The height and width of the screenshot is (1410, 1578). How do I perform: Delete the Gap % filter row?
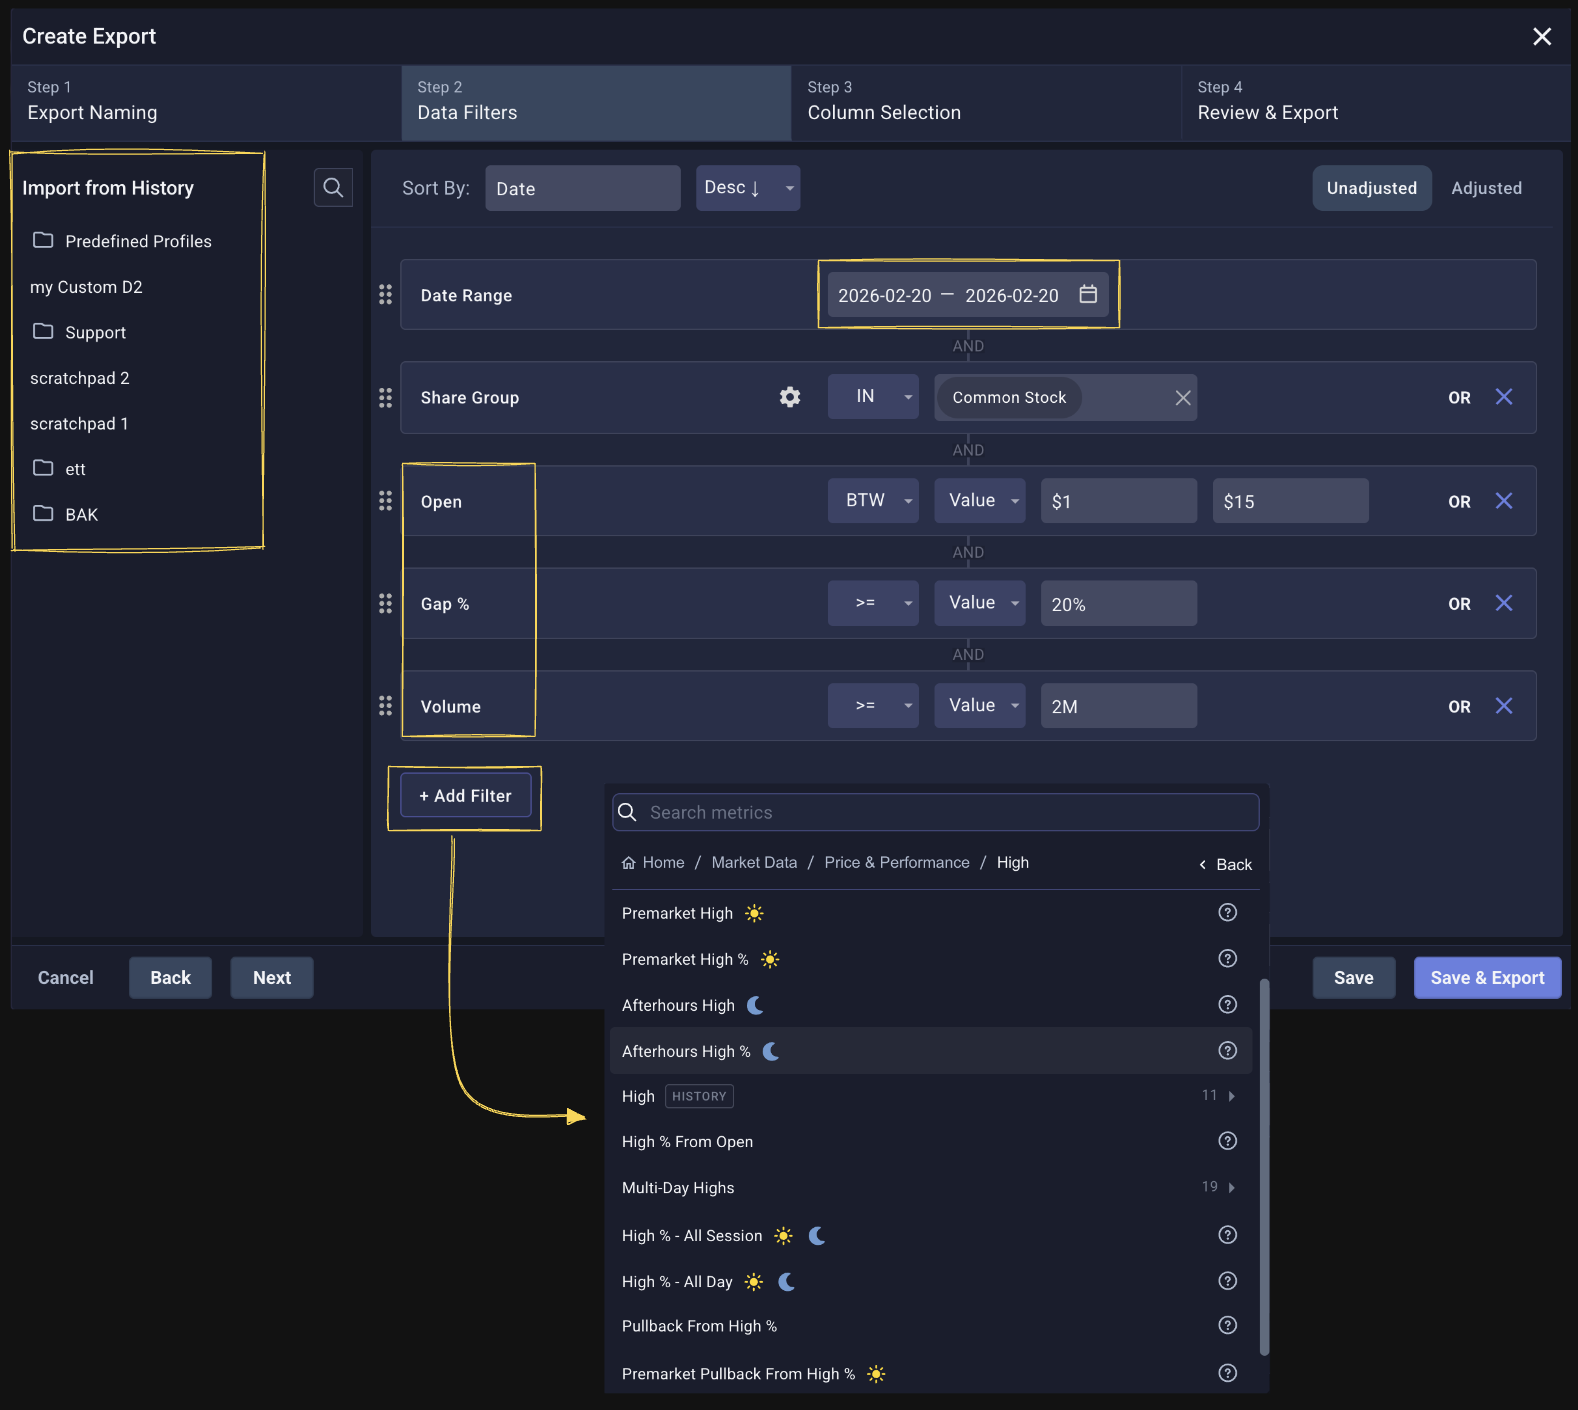[x=1504, y=603]
